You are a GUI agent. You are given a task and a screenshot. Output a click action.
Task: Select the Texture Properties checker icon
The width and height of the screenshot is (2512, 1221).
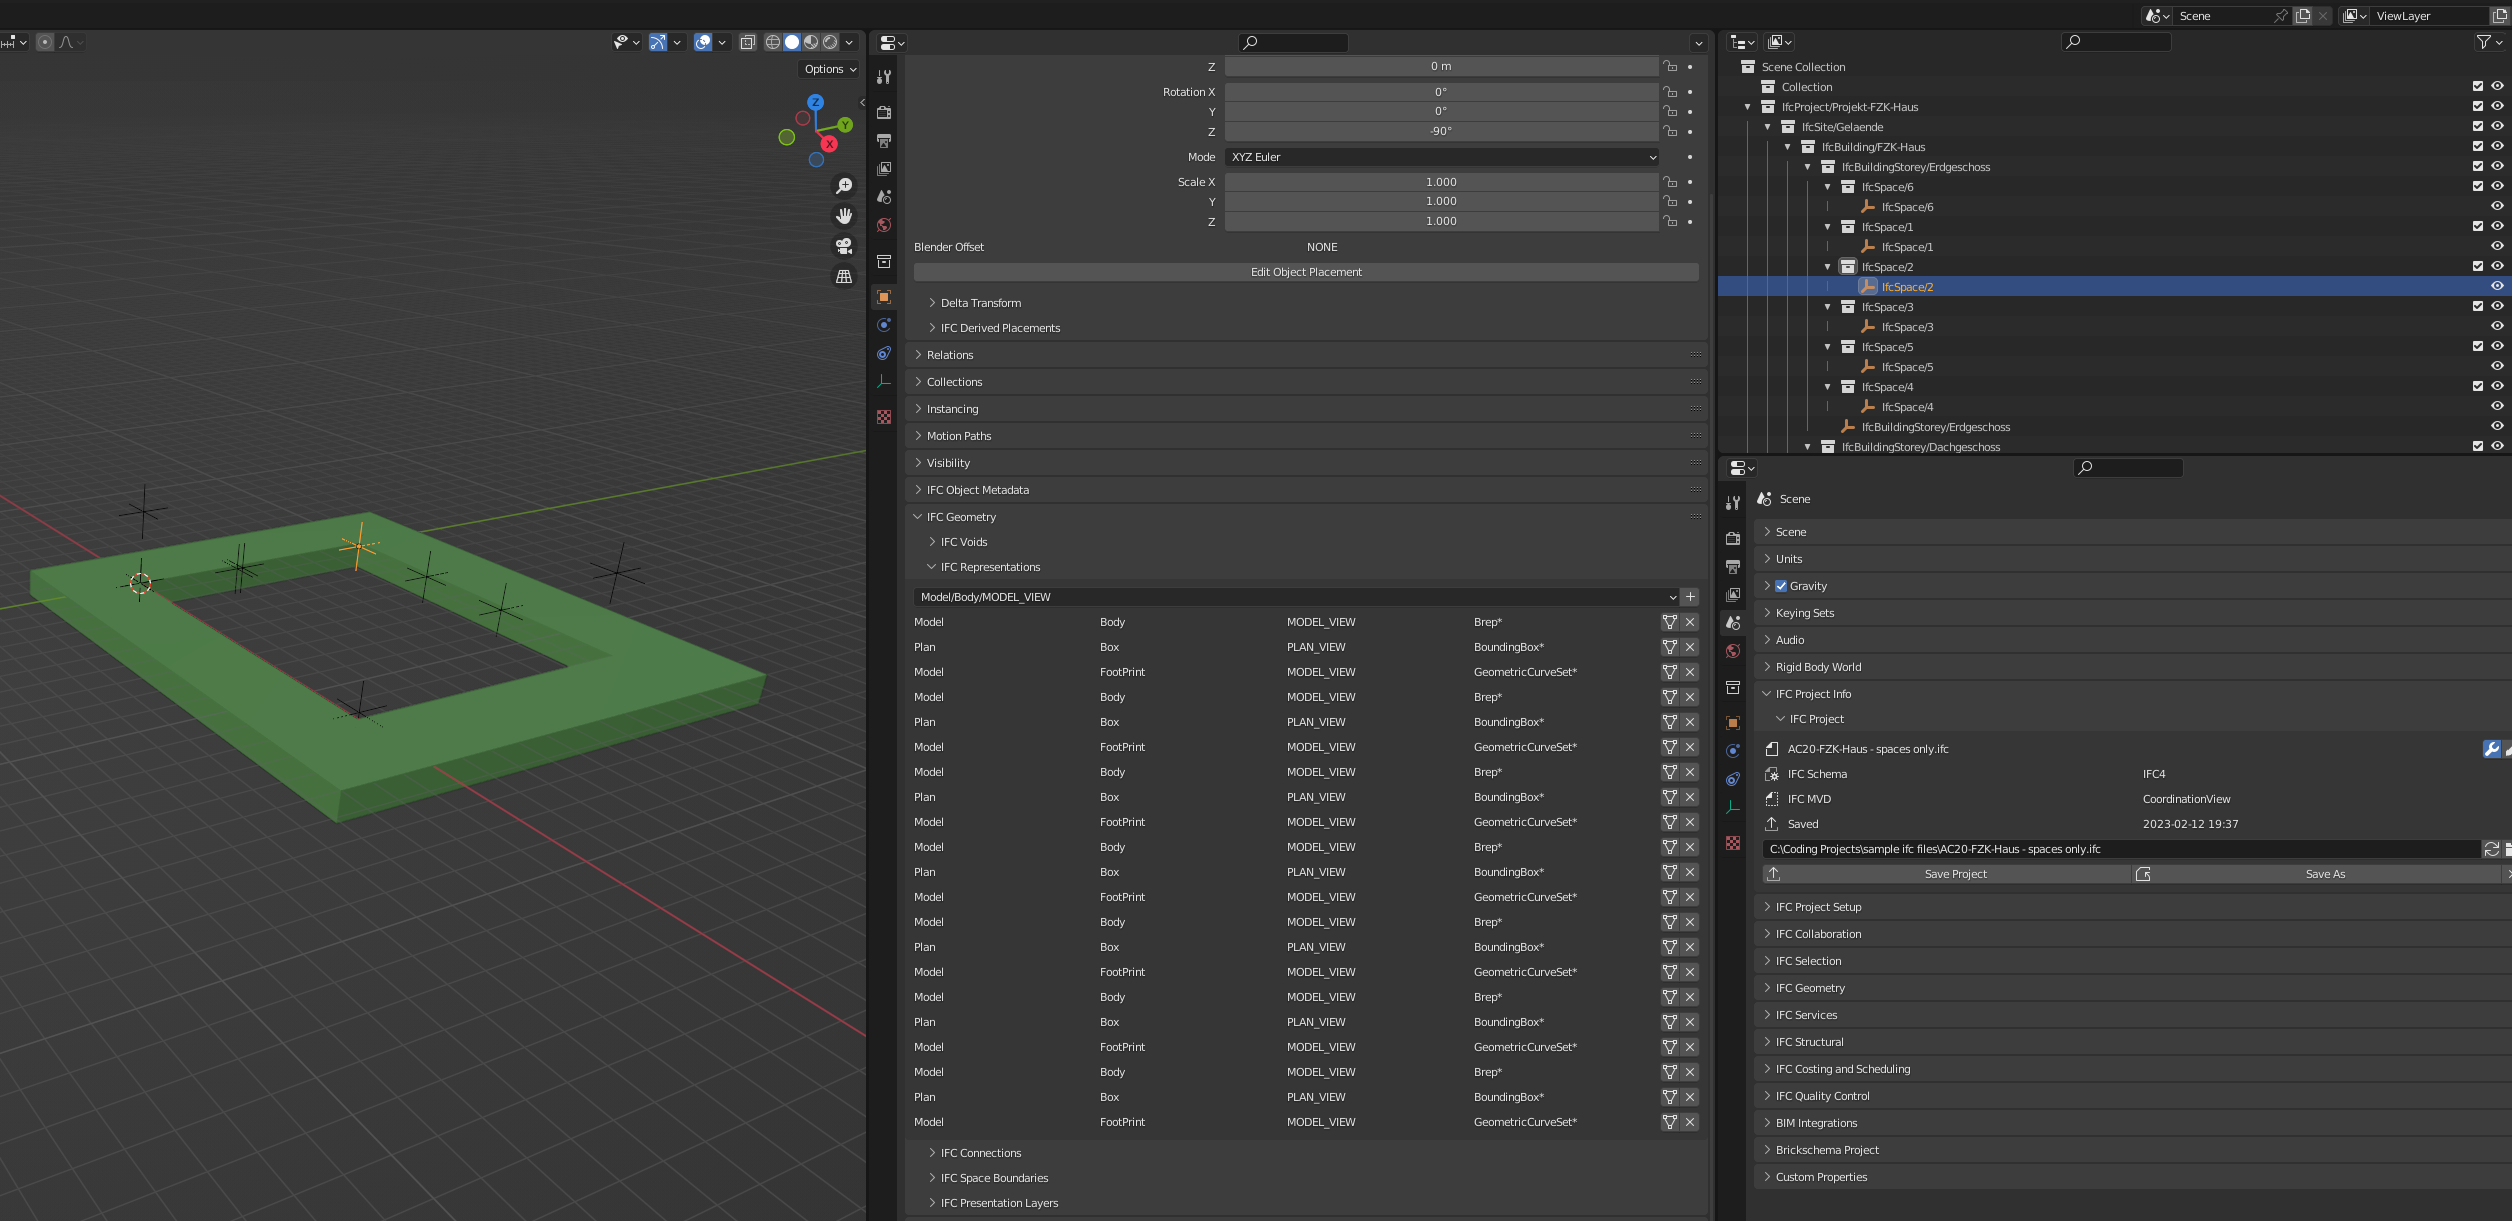tap(884, 417)
